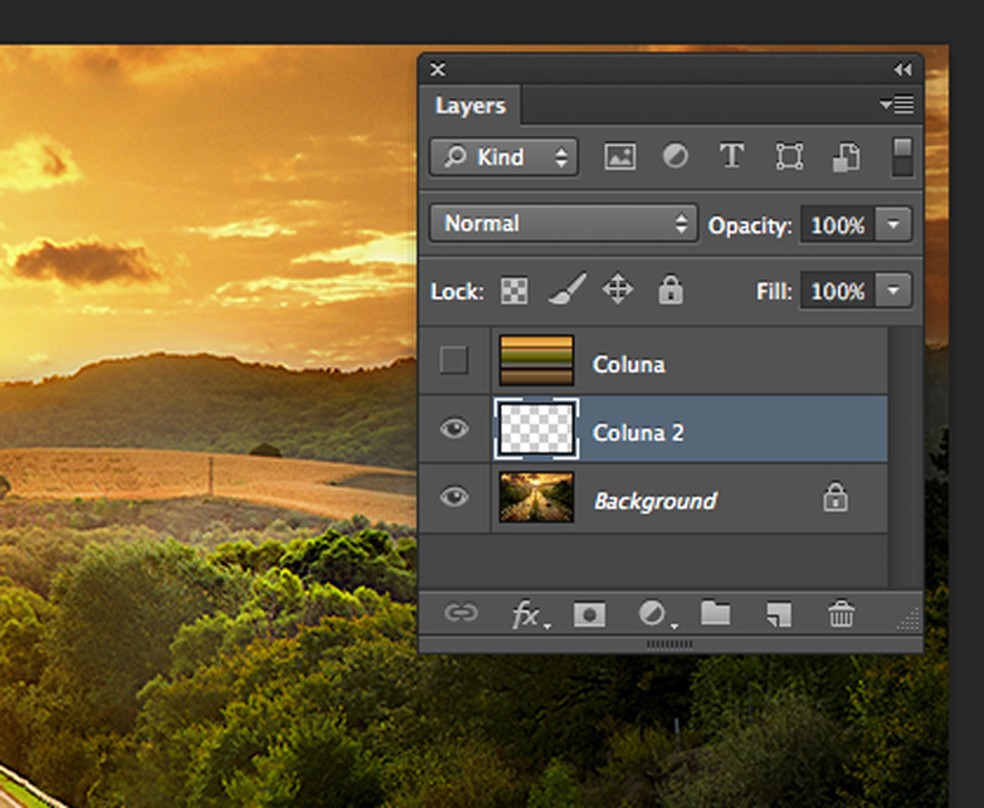Select the Coluna layer name

(x=629, y=364)
